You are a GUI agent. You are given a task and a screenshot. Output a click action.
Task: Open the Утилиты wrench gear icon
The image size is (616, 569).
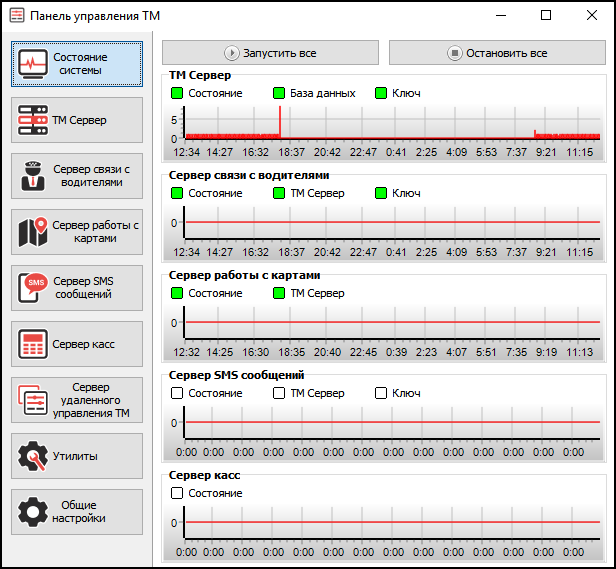click(34, 456)
